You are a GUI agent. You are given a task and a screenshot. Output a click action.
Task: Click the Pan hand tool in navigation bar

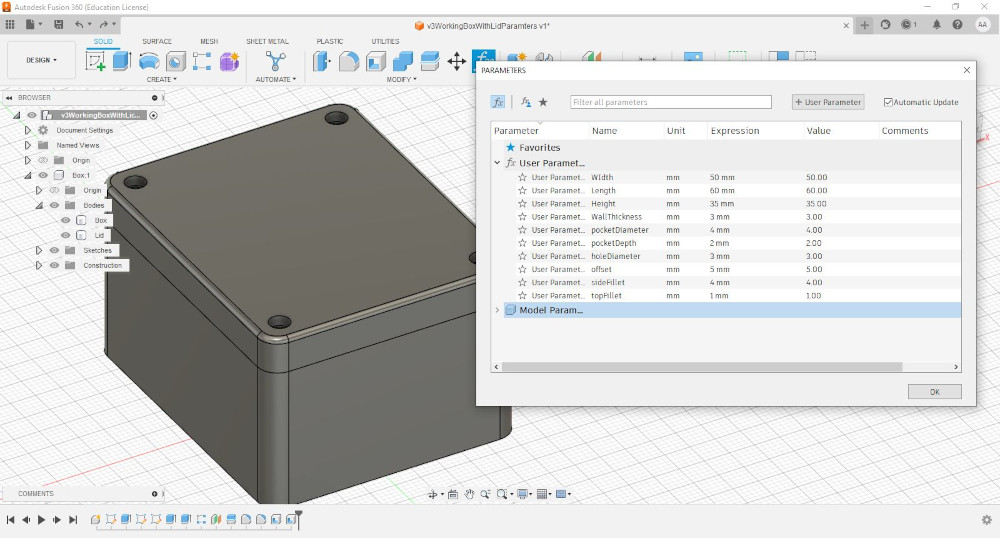point(469,494)
